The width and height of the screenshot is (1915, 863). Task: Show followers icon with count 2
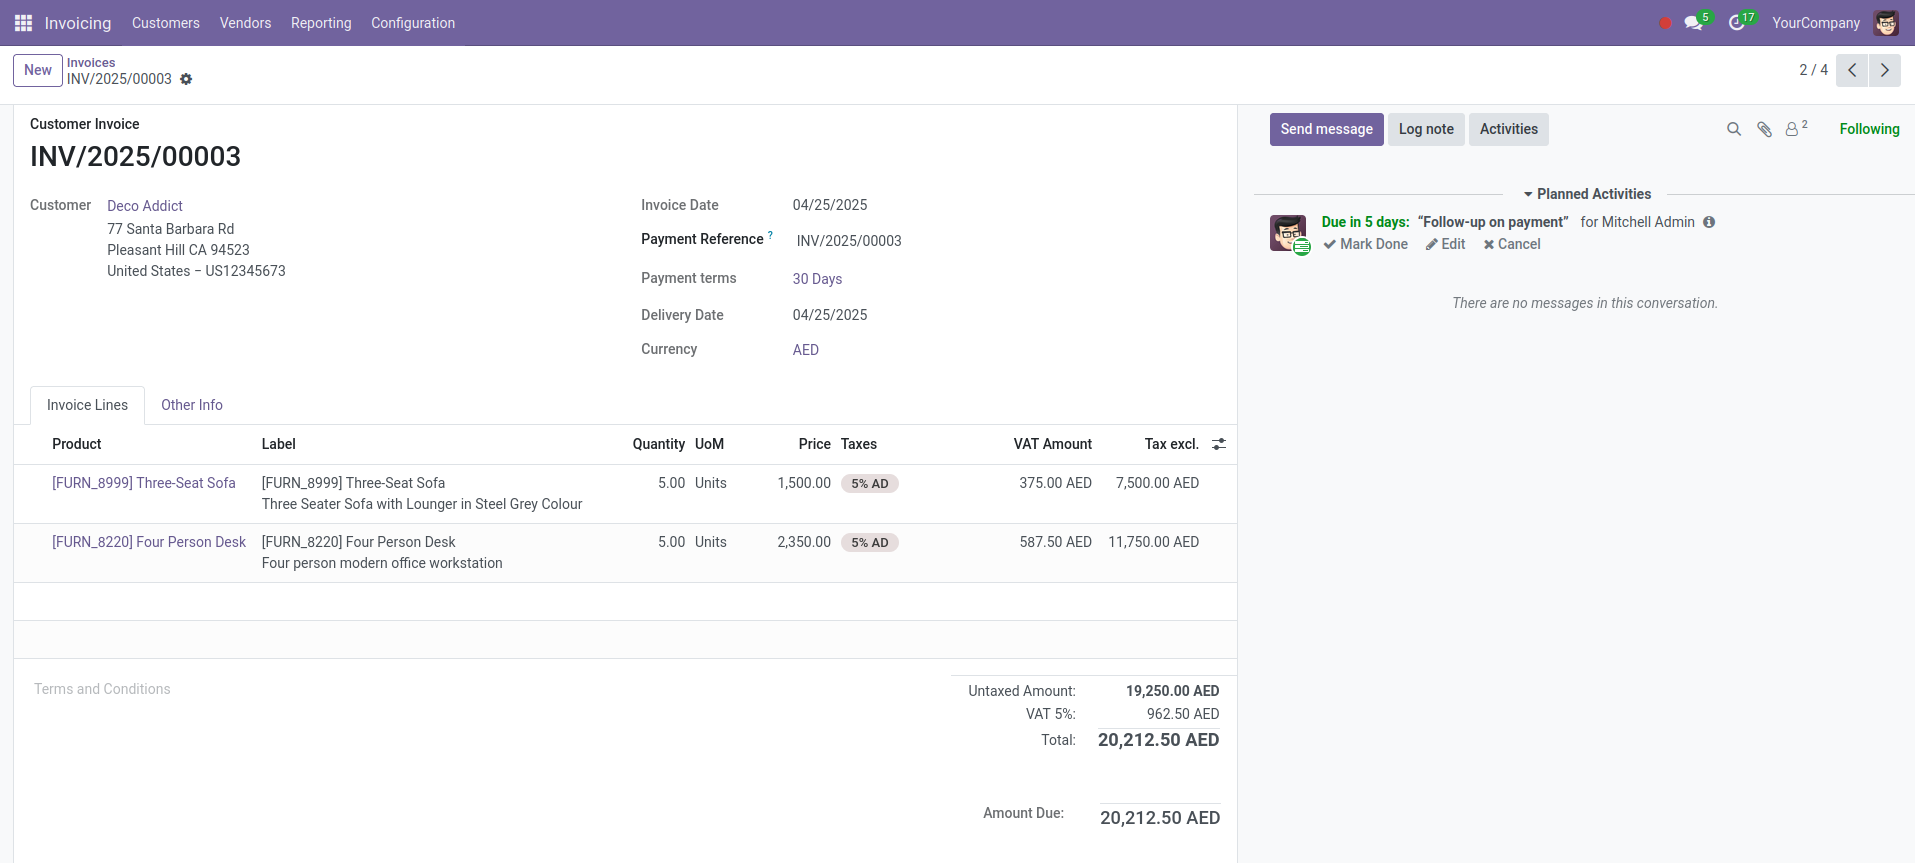pos(1796,128)
